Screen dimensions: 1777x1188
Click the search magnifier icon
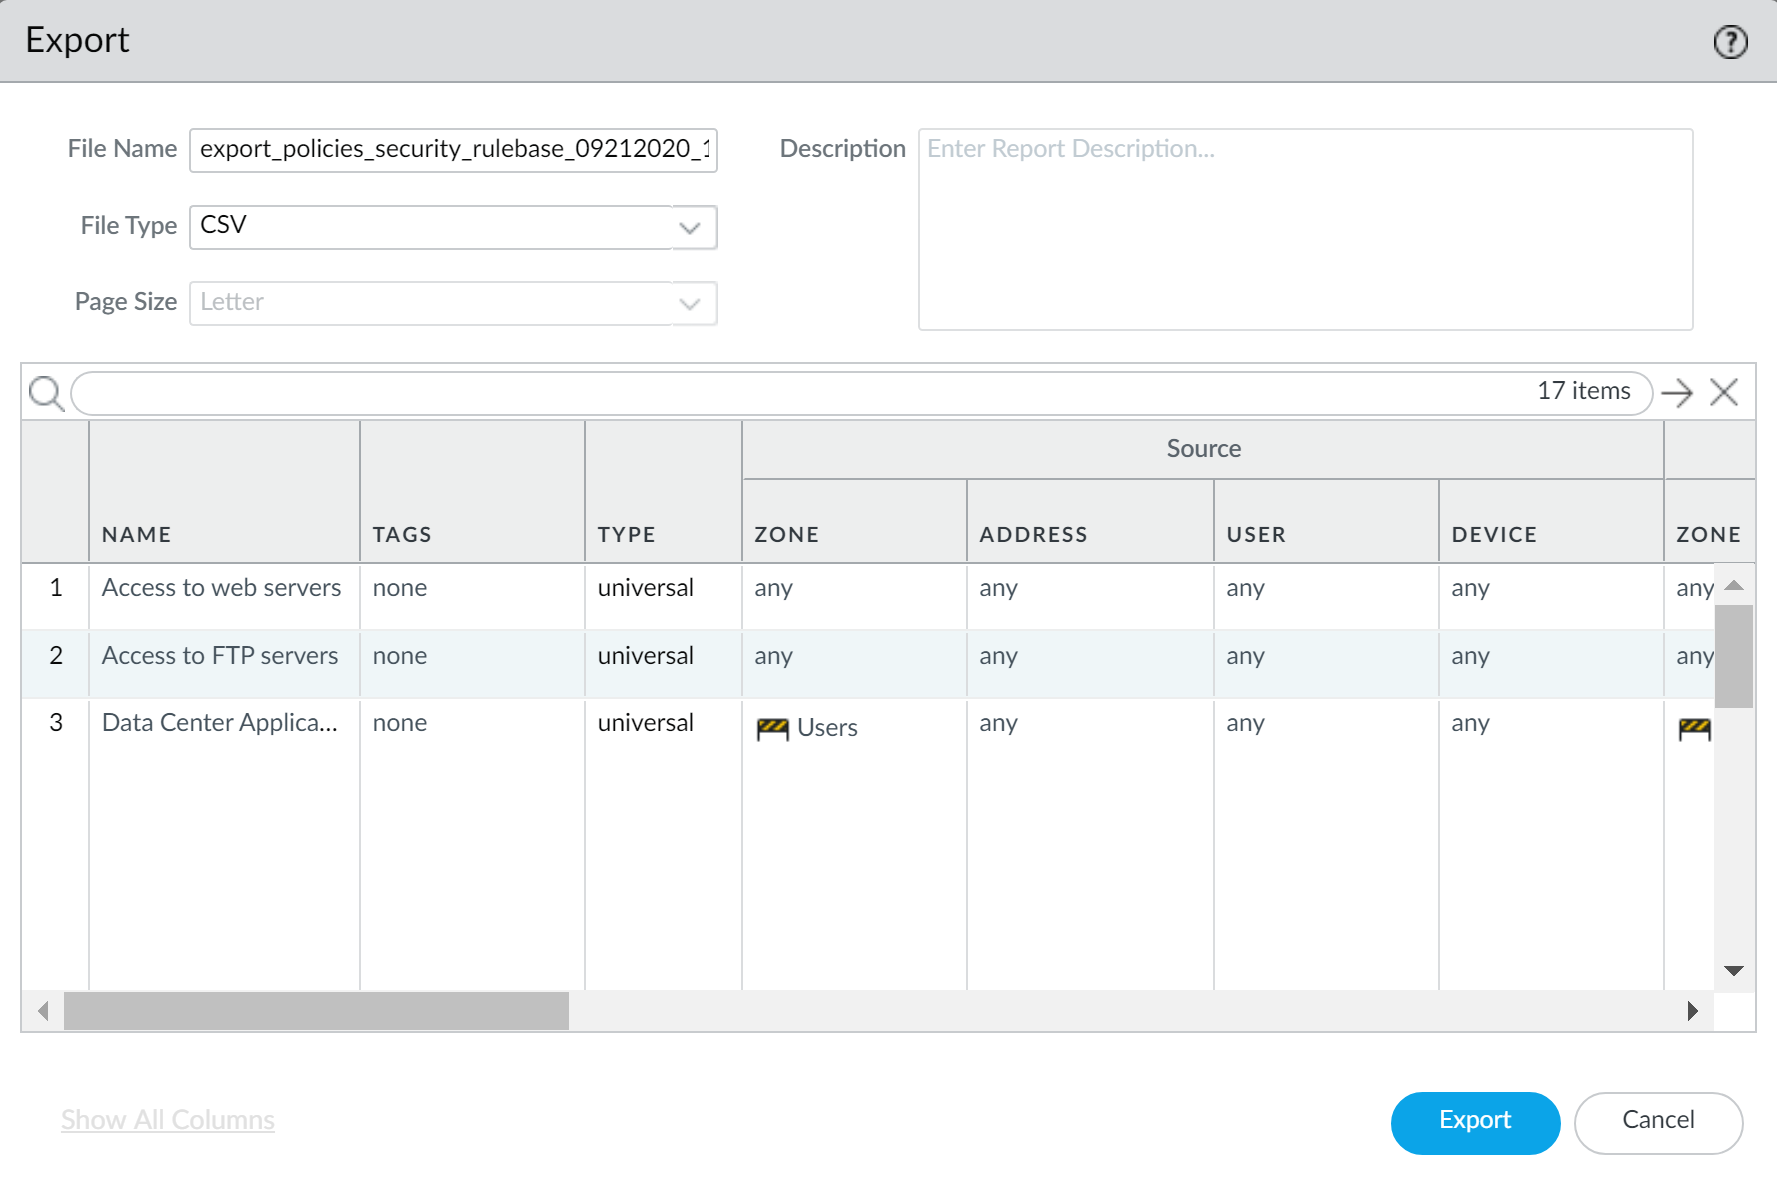(x=45, y=393)
